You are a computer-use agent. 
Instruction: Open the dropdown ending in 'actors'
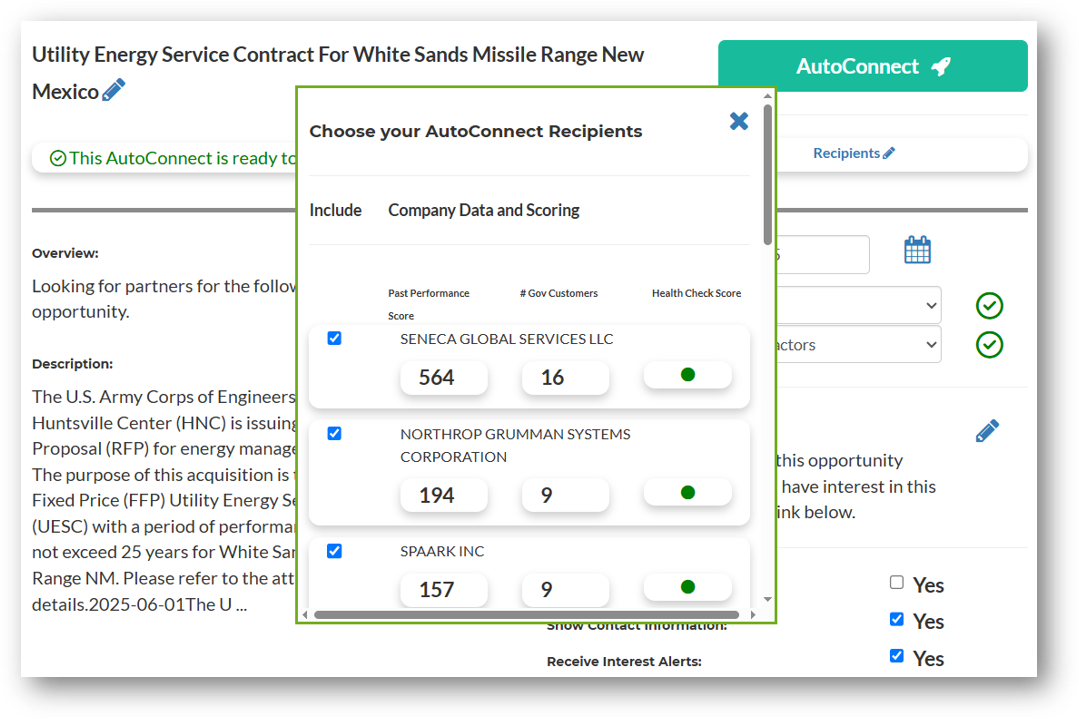(x=859, y=344)
